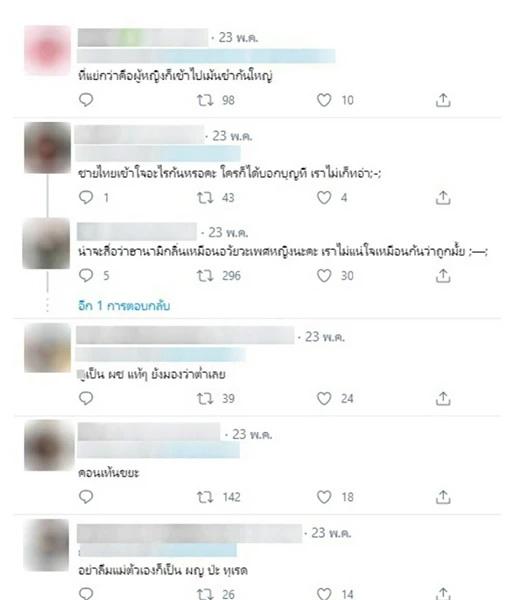The height and width of the screenshot is (600, 510).
Task: Reply to the first tweet in the thread
Action: [x=86, y=100]
